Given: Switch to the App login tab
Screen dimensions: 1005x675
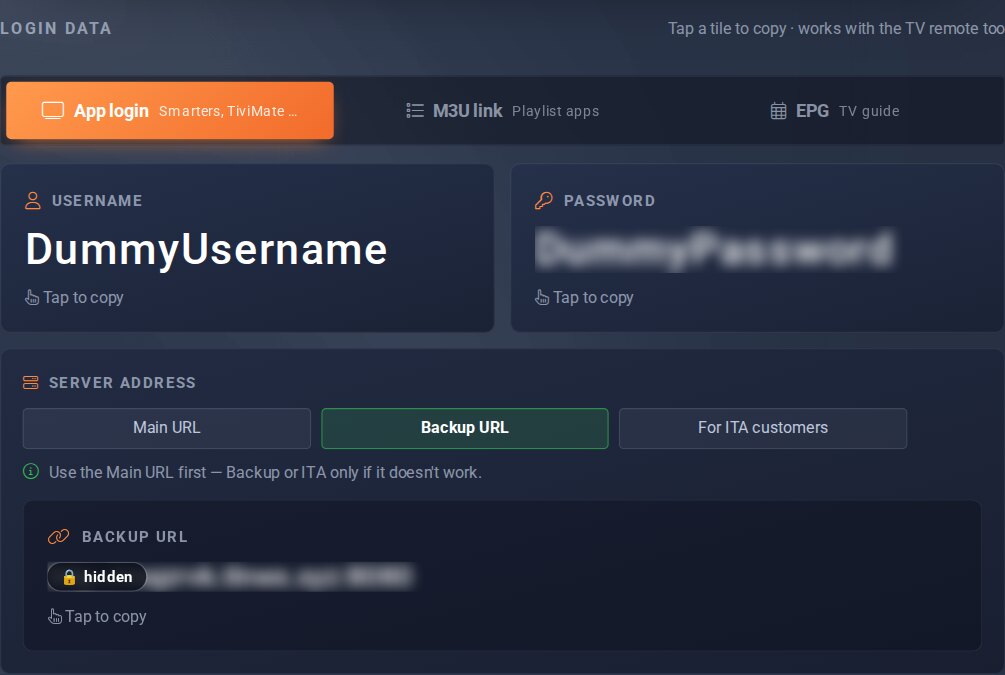Looking at the screenshot, I should (170, 110).
